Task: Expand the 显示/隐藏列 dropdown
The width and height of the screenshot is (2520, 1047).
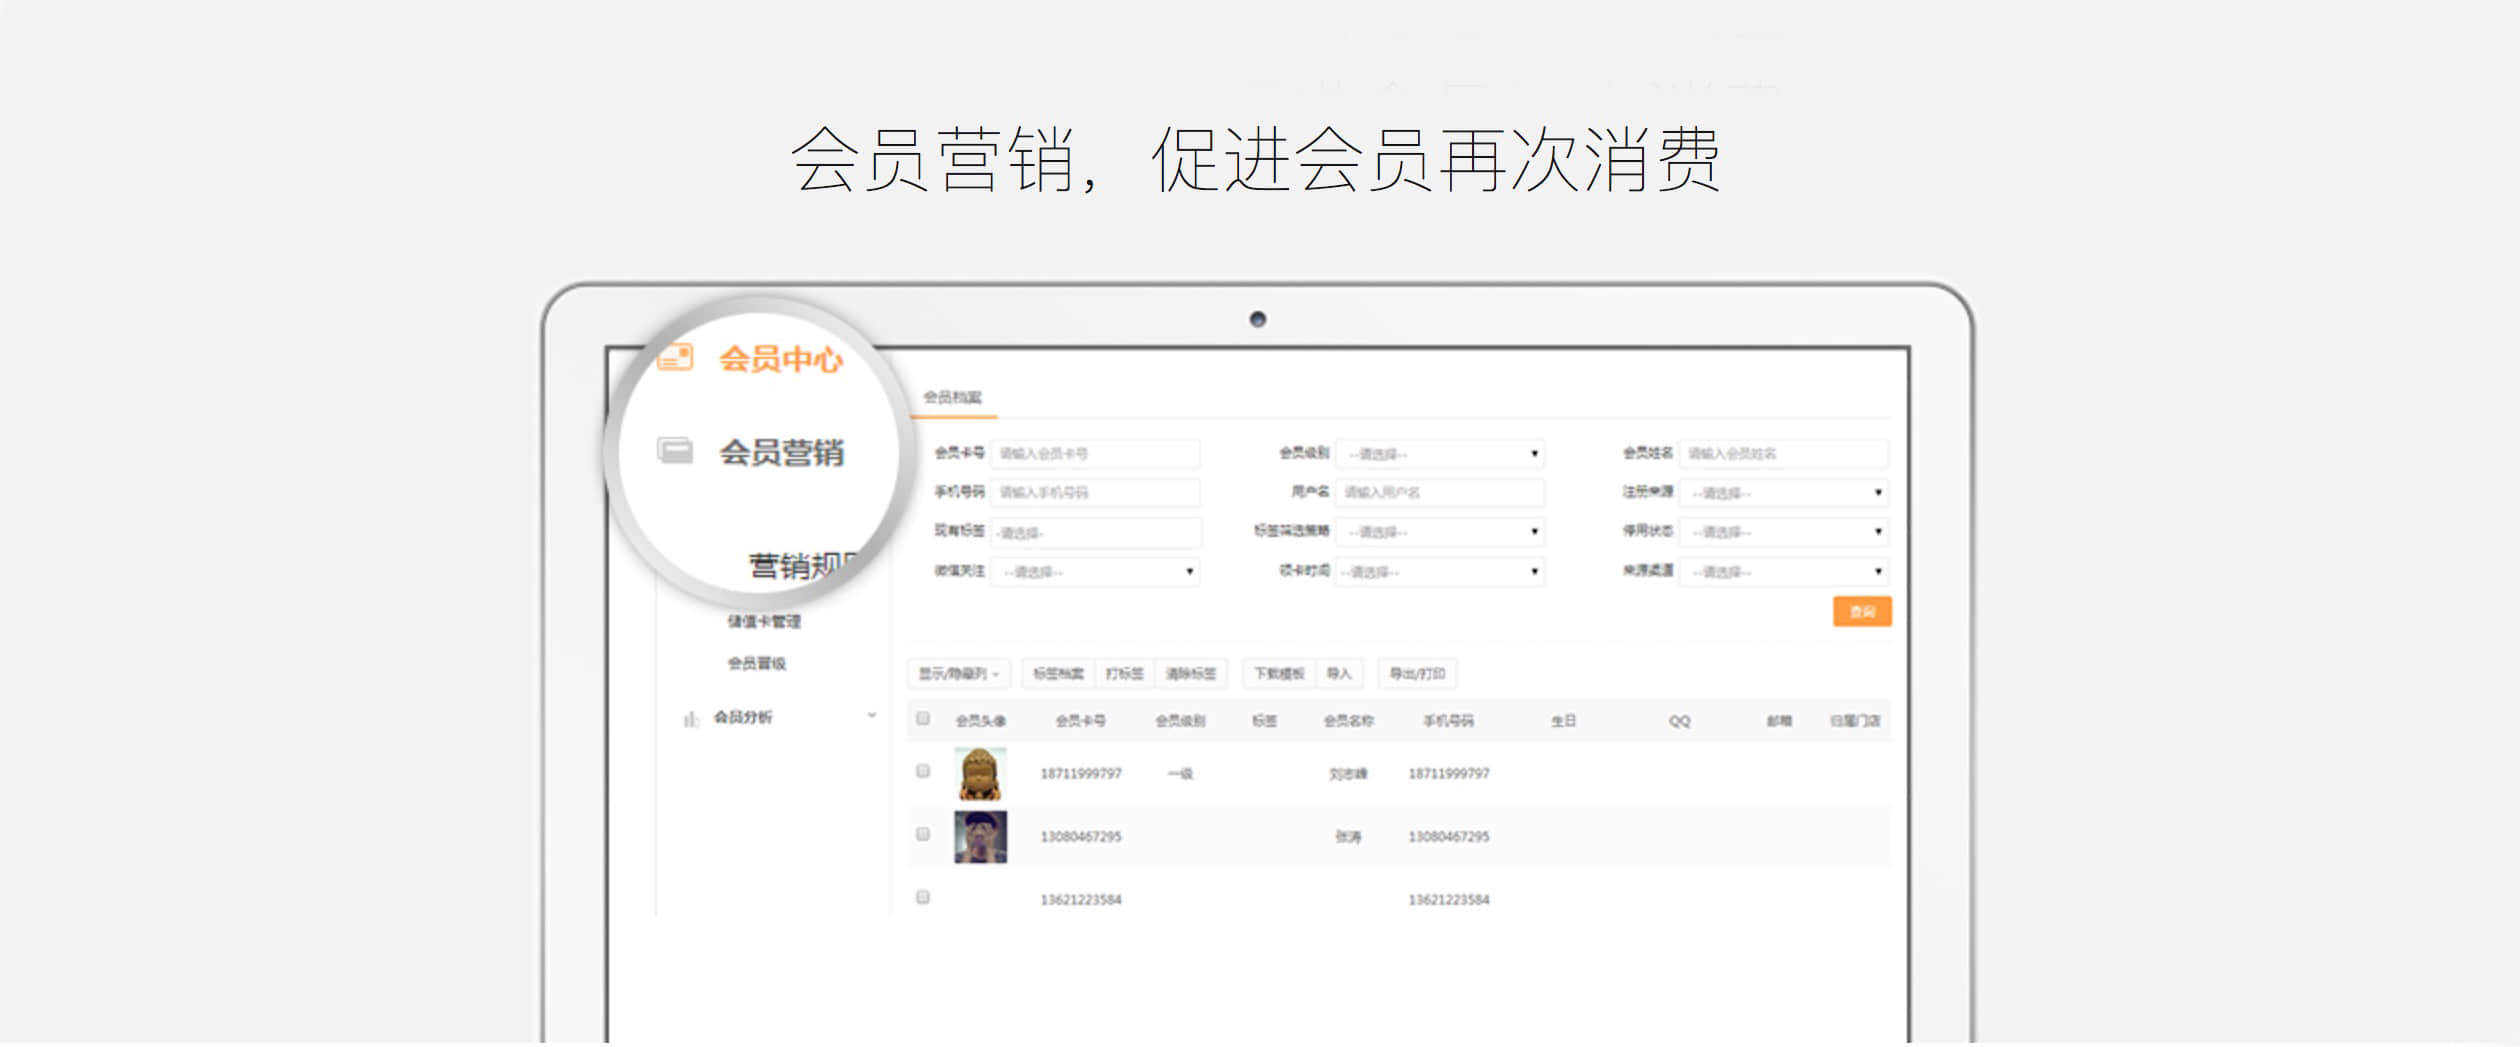Action: click(959, 675)
